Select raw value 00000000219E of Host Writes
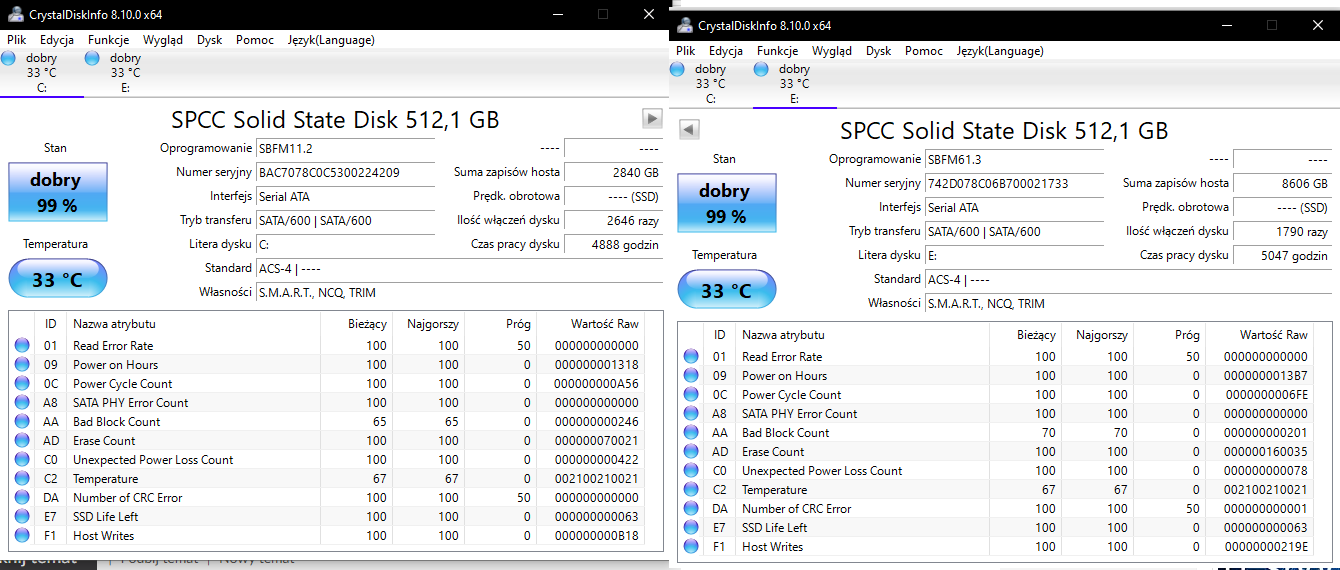This screenshot has width=1340, height=570. pyautogui.click(x=1265, y=547)
